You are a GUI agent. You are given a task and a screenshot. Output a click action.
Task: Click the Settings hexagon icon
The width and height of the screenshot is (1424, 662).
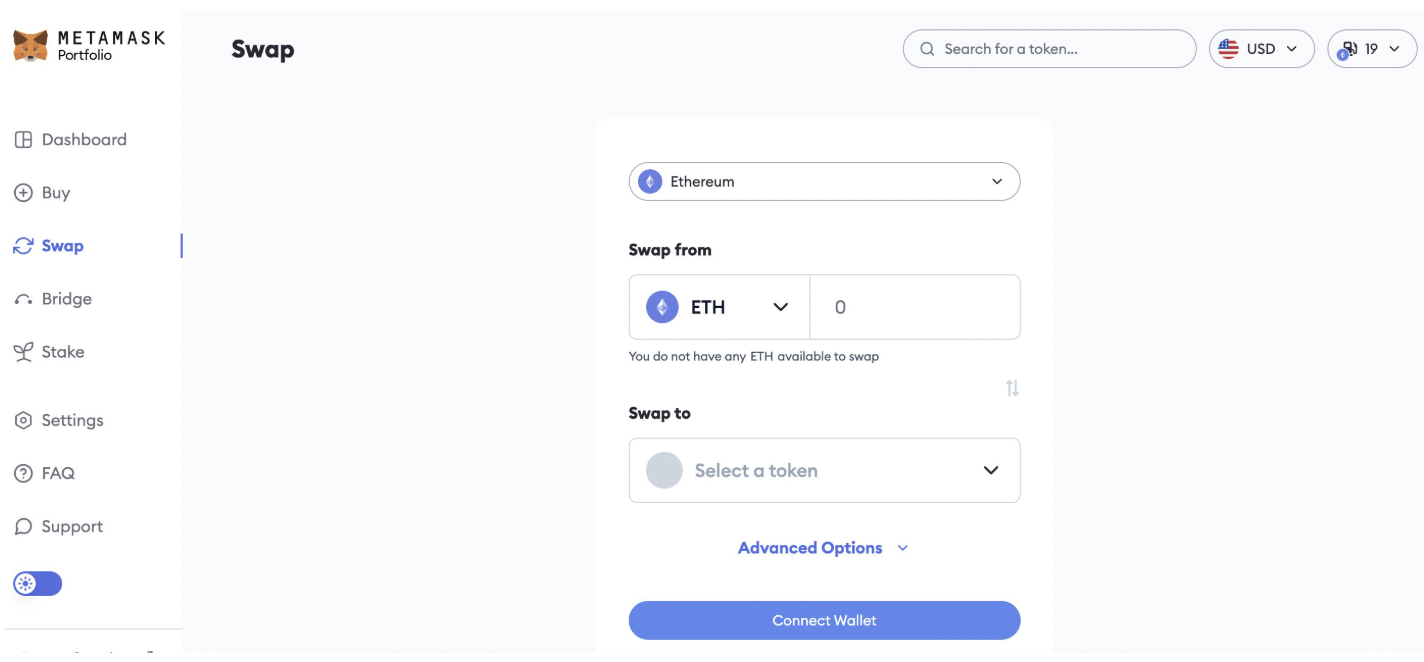pos(23,421)
